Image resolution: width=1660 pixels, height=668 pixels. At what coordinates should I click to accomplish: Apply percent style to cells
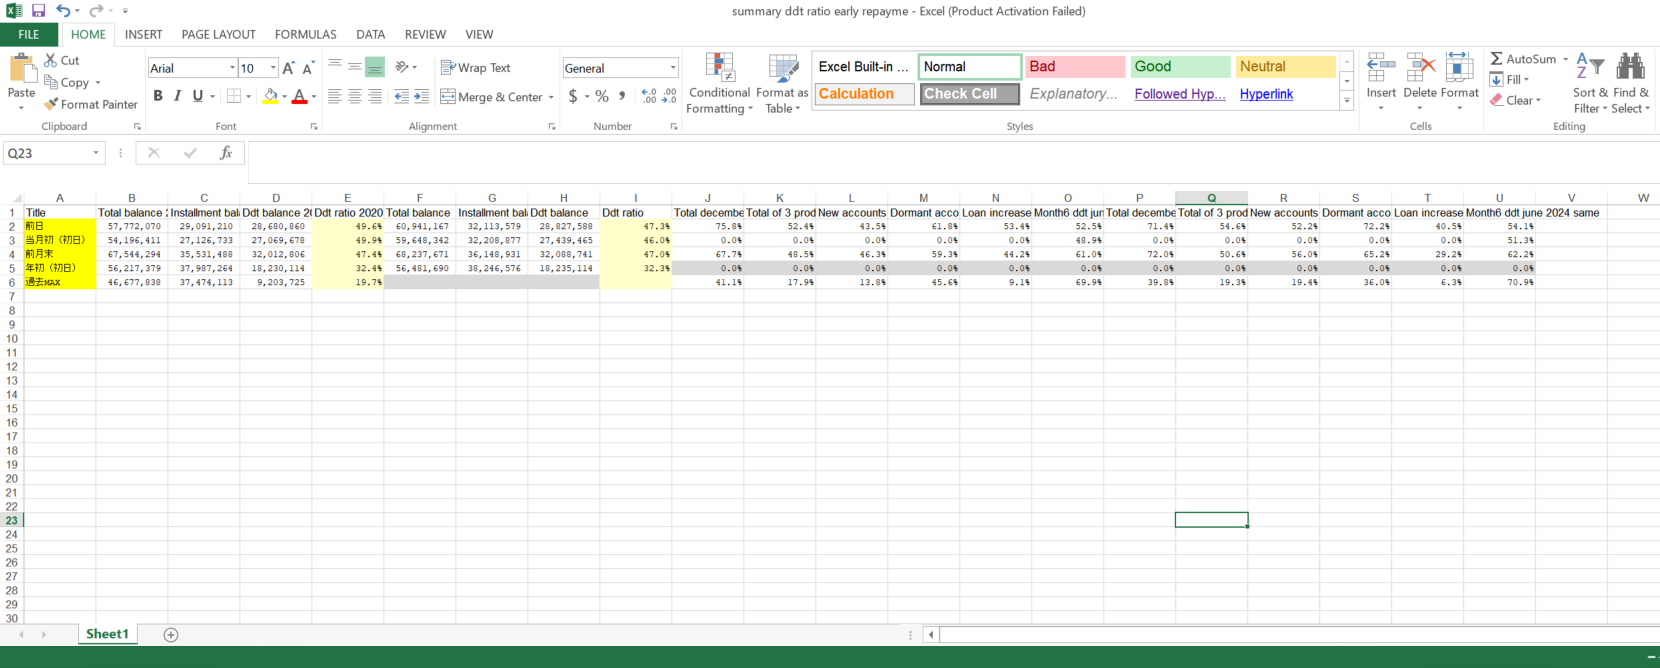click(602, 96)
